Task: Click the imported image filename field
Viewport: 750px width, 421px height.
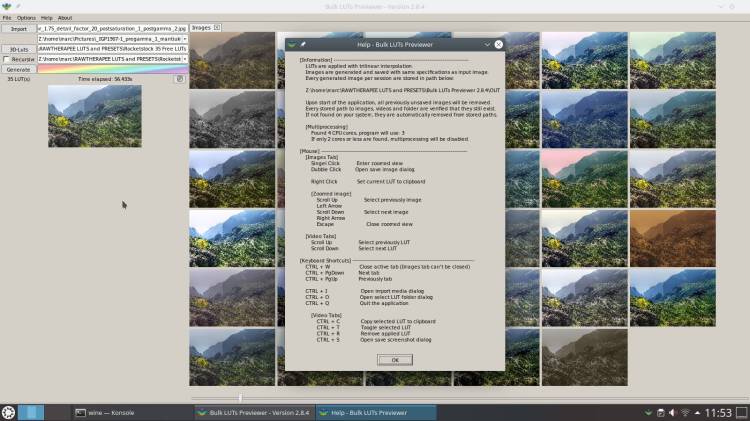Action: click(112, 29)
